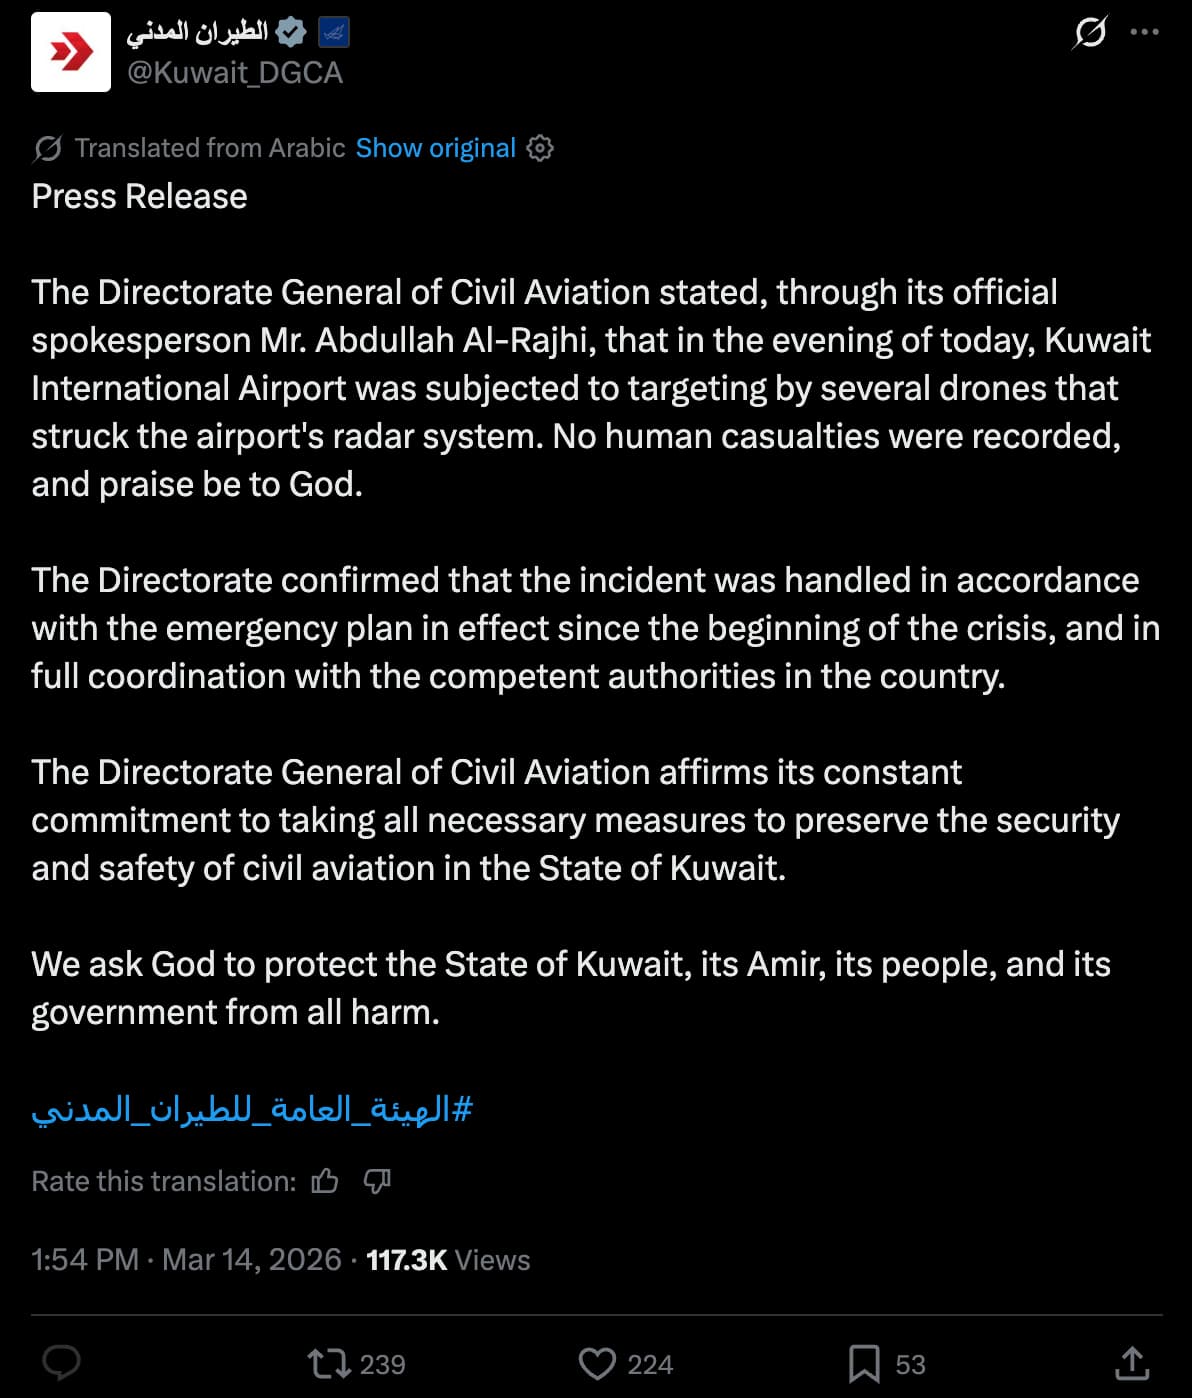The width and height of the screenshot is (1192, 1398).
Task: Click the Grok icon at top right
Action: [1090, 32]
